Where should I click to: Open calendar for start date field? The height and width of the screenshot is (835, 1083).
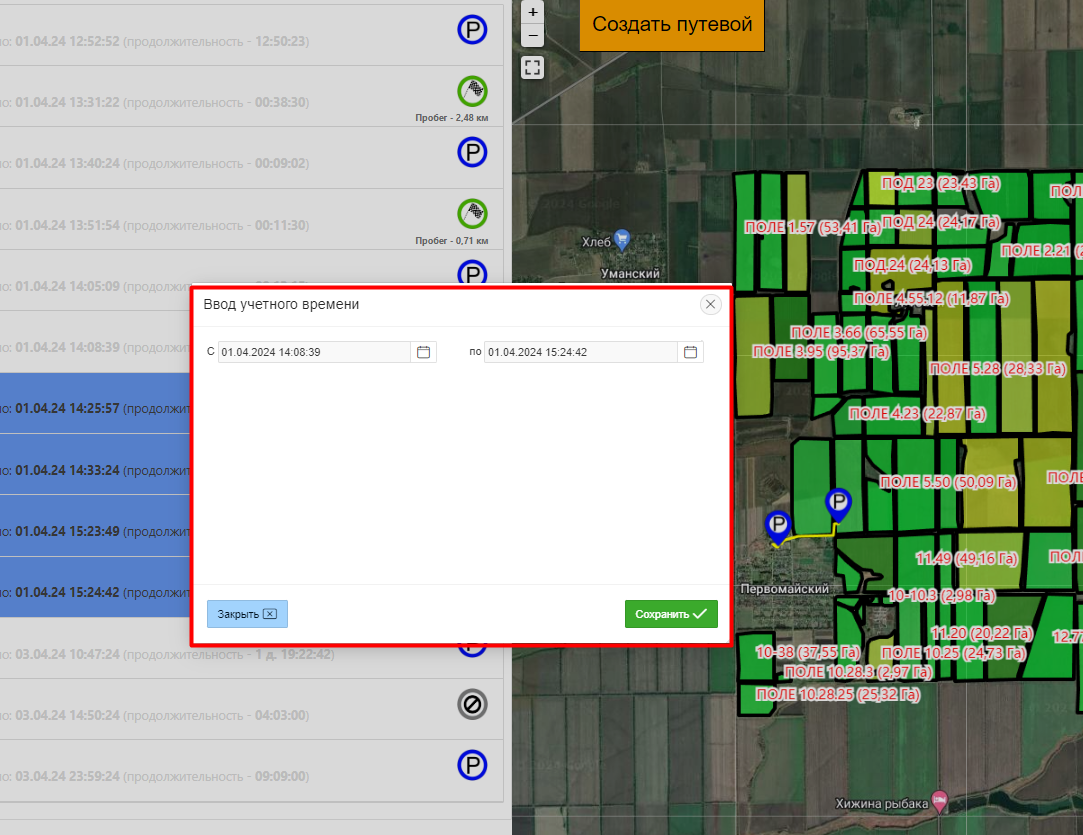[x=424, y=352]
